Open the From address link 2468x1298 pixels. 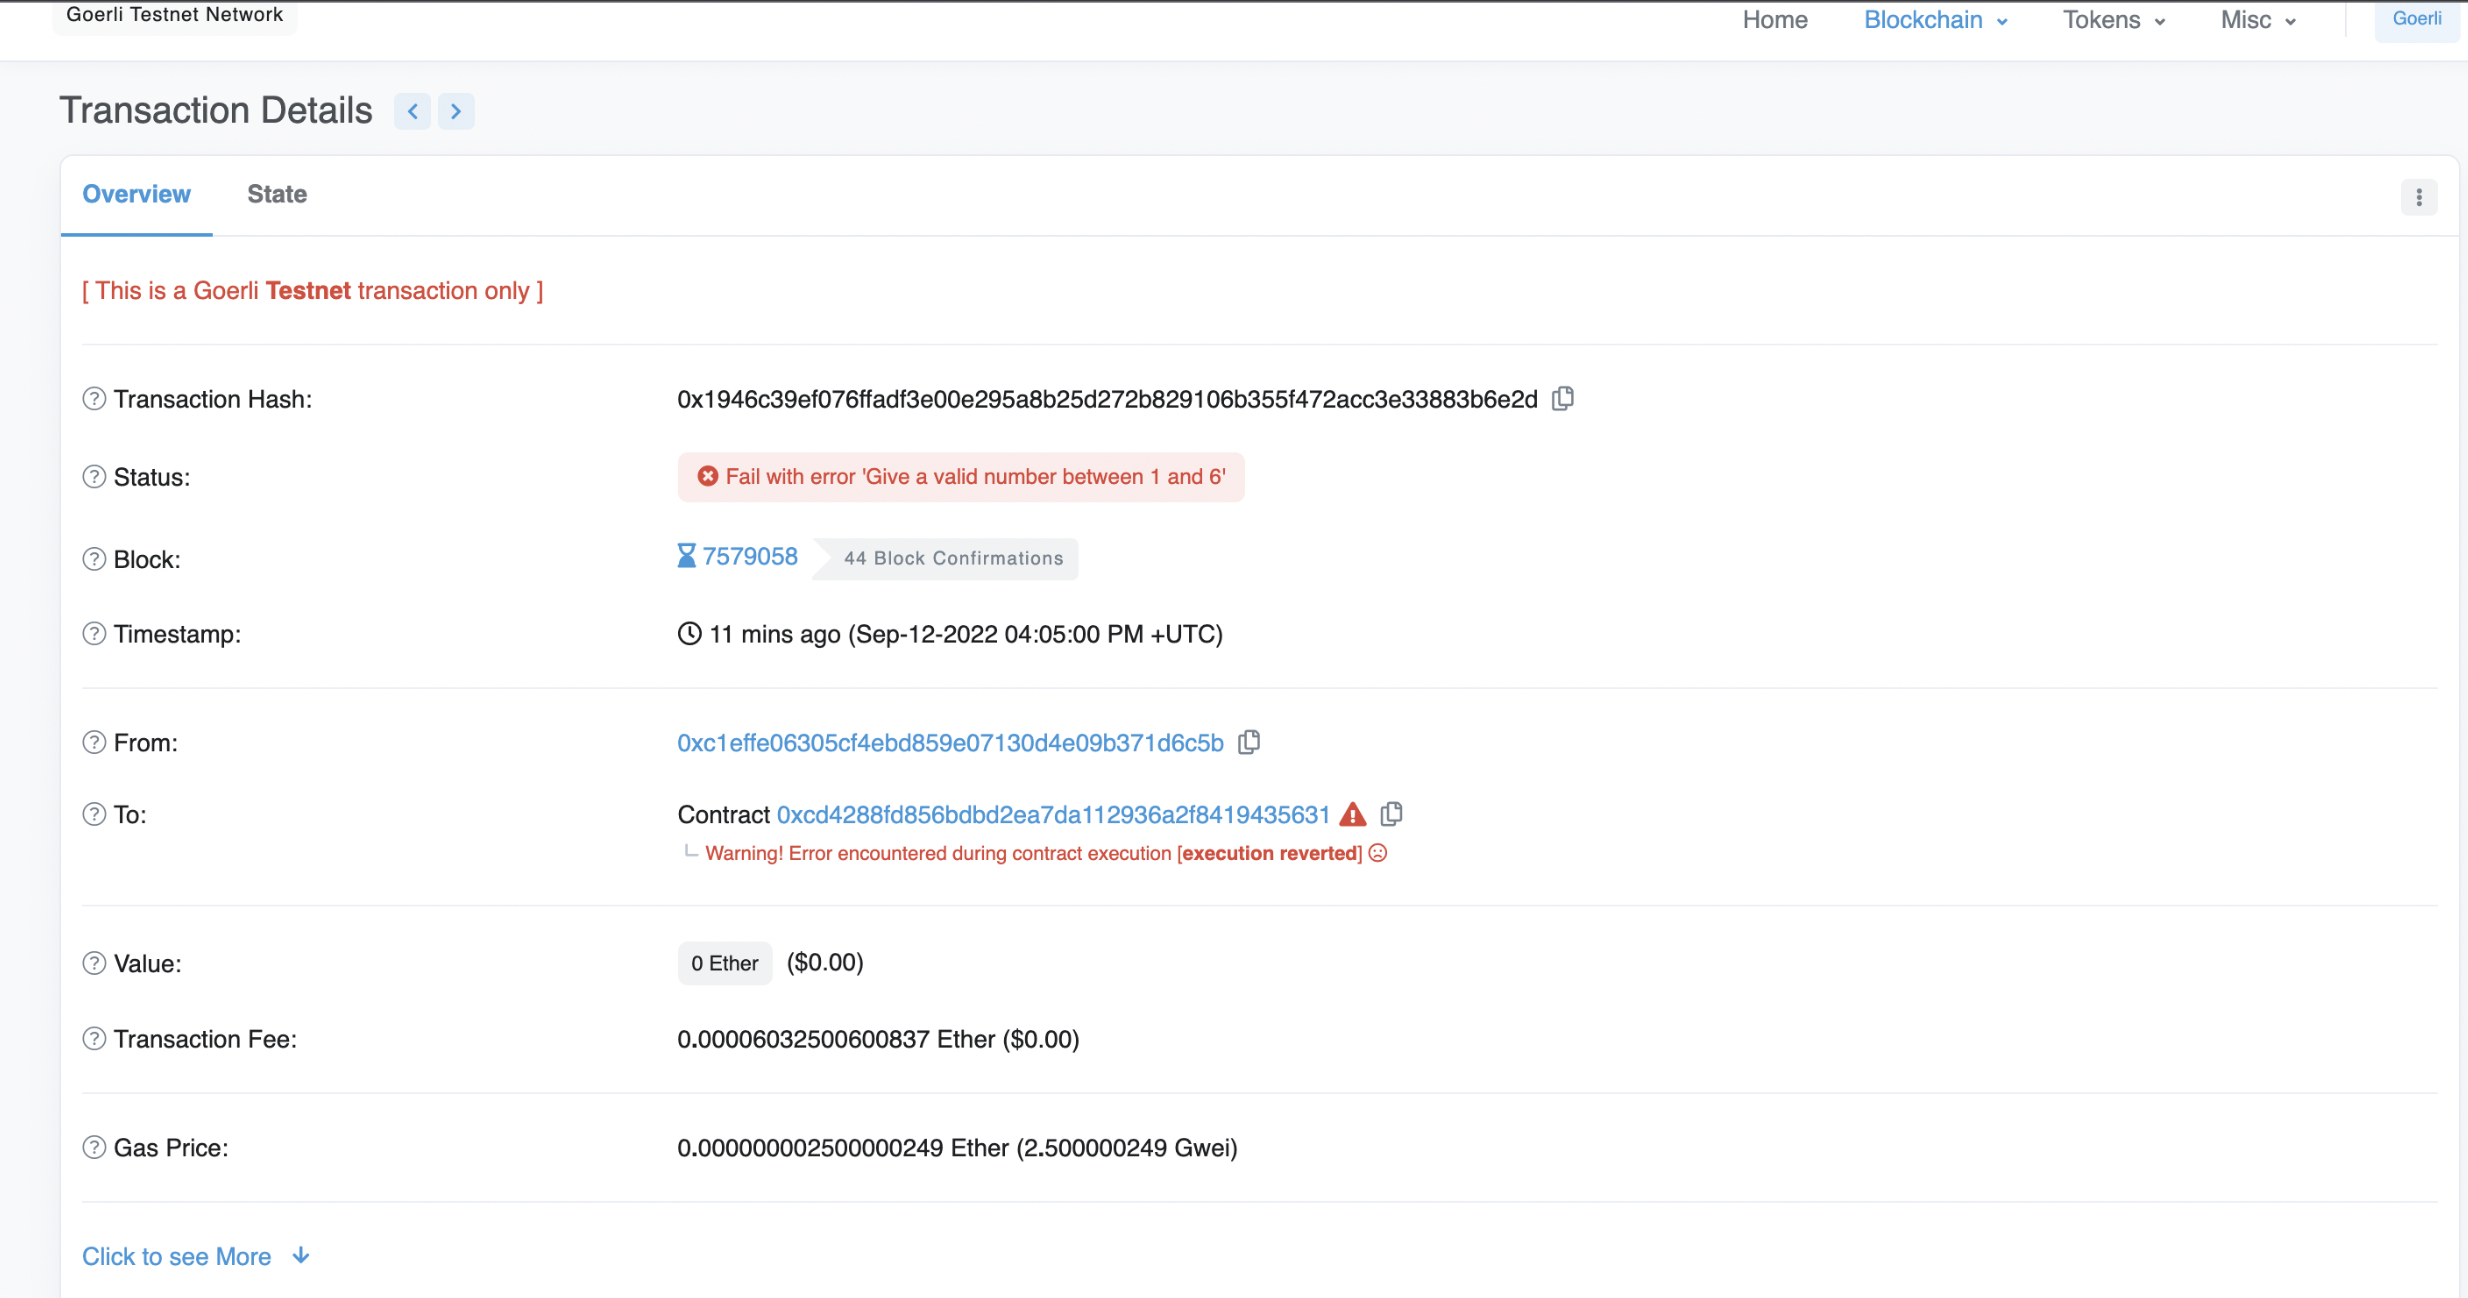tap(950, 743)
